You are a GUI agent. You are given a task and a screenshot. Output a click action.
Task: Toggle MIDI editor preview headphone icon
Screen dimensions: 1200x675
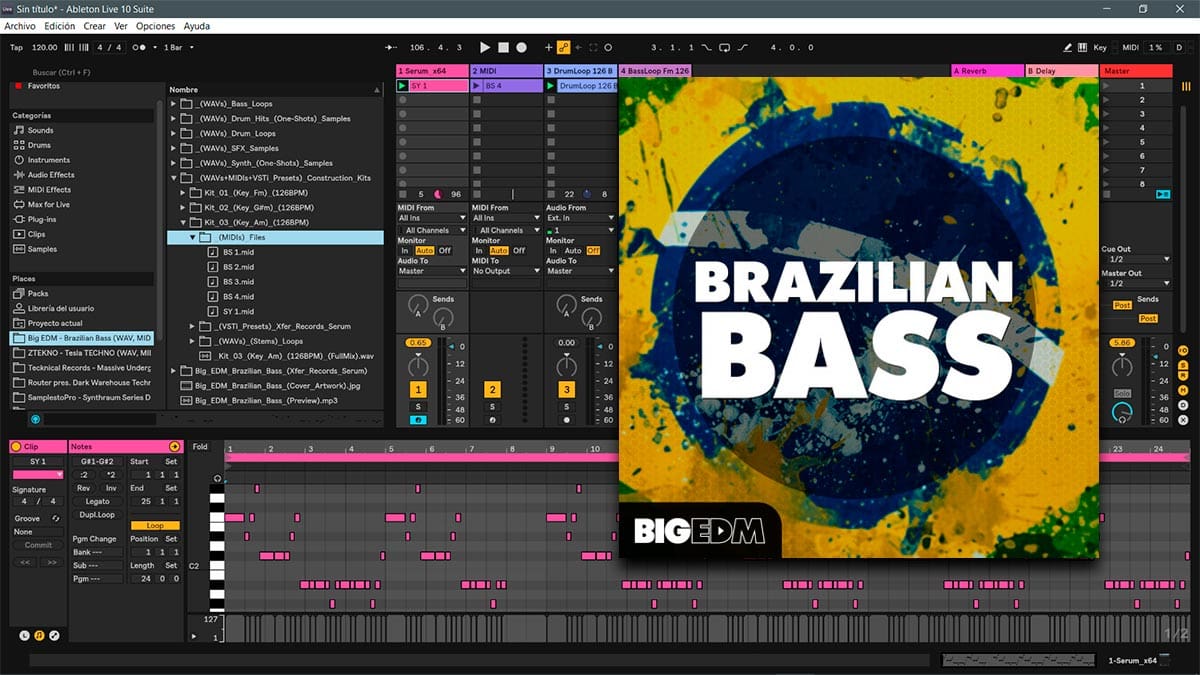(217, 478)
